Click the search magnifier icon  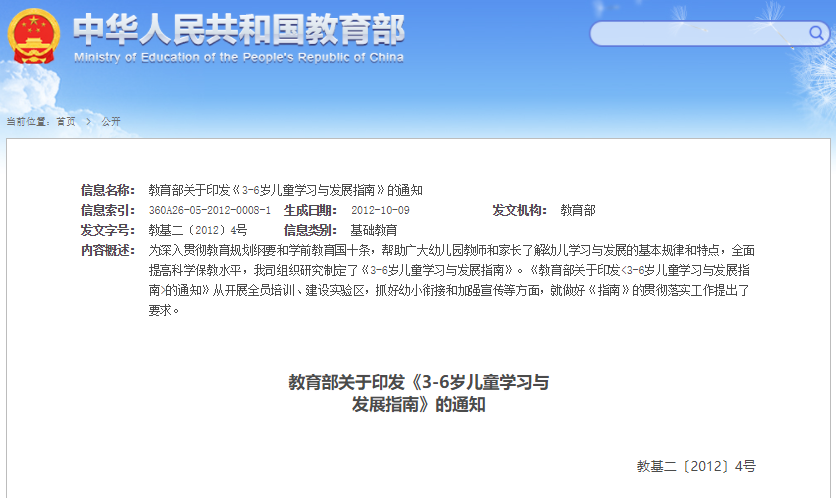816,33
